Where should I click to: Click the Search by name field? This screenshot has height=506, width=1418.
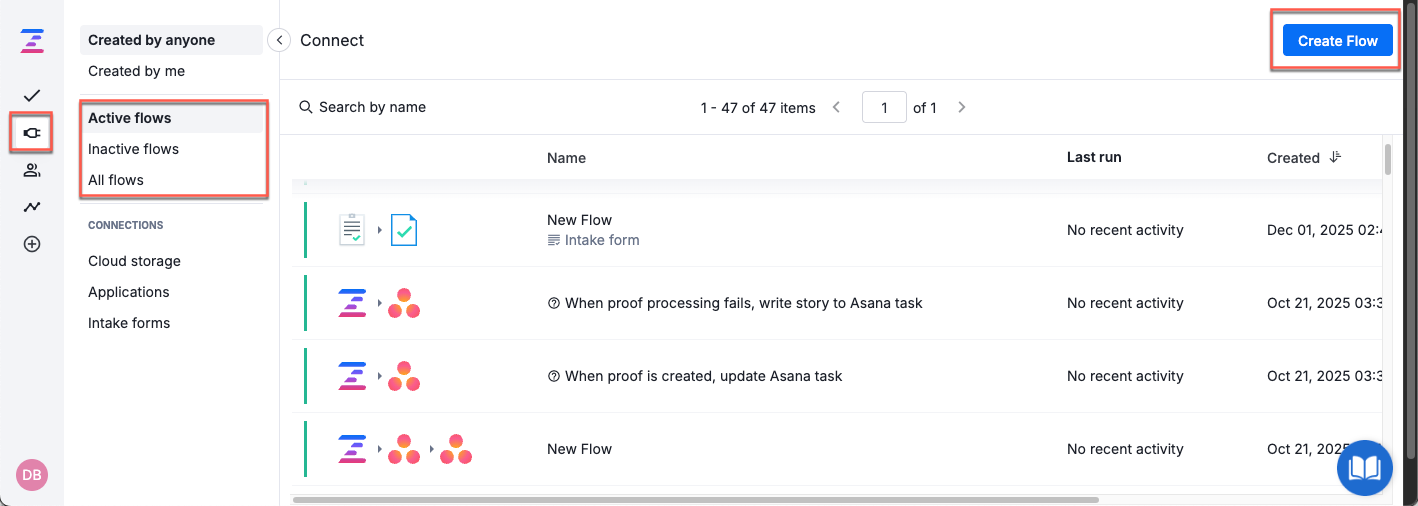372,107
